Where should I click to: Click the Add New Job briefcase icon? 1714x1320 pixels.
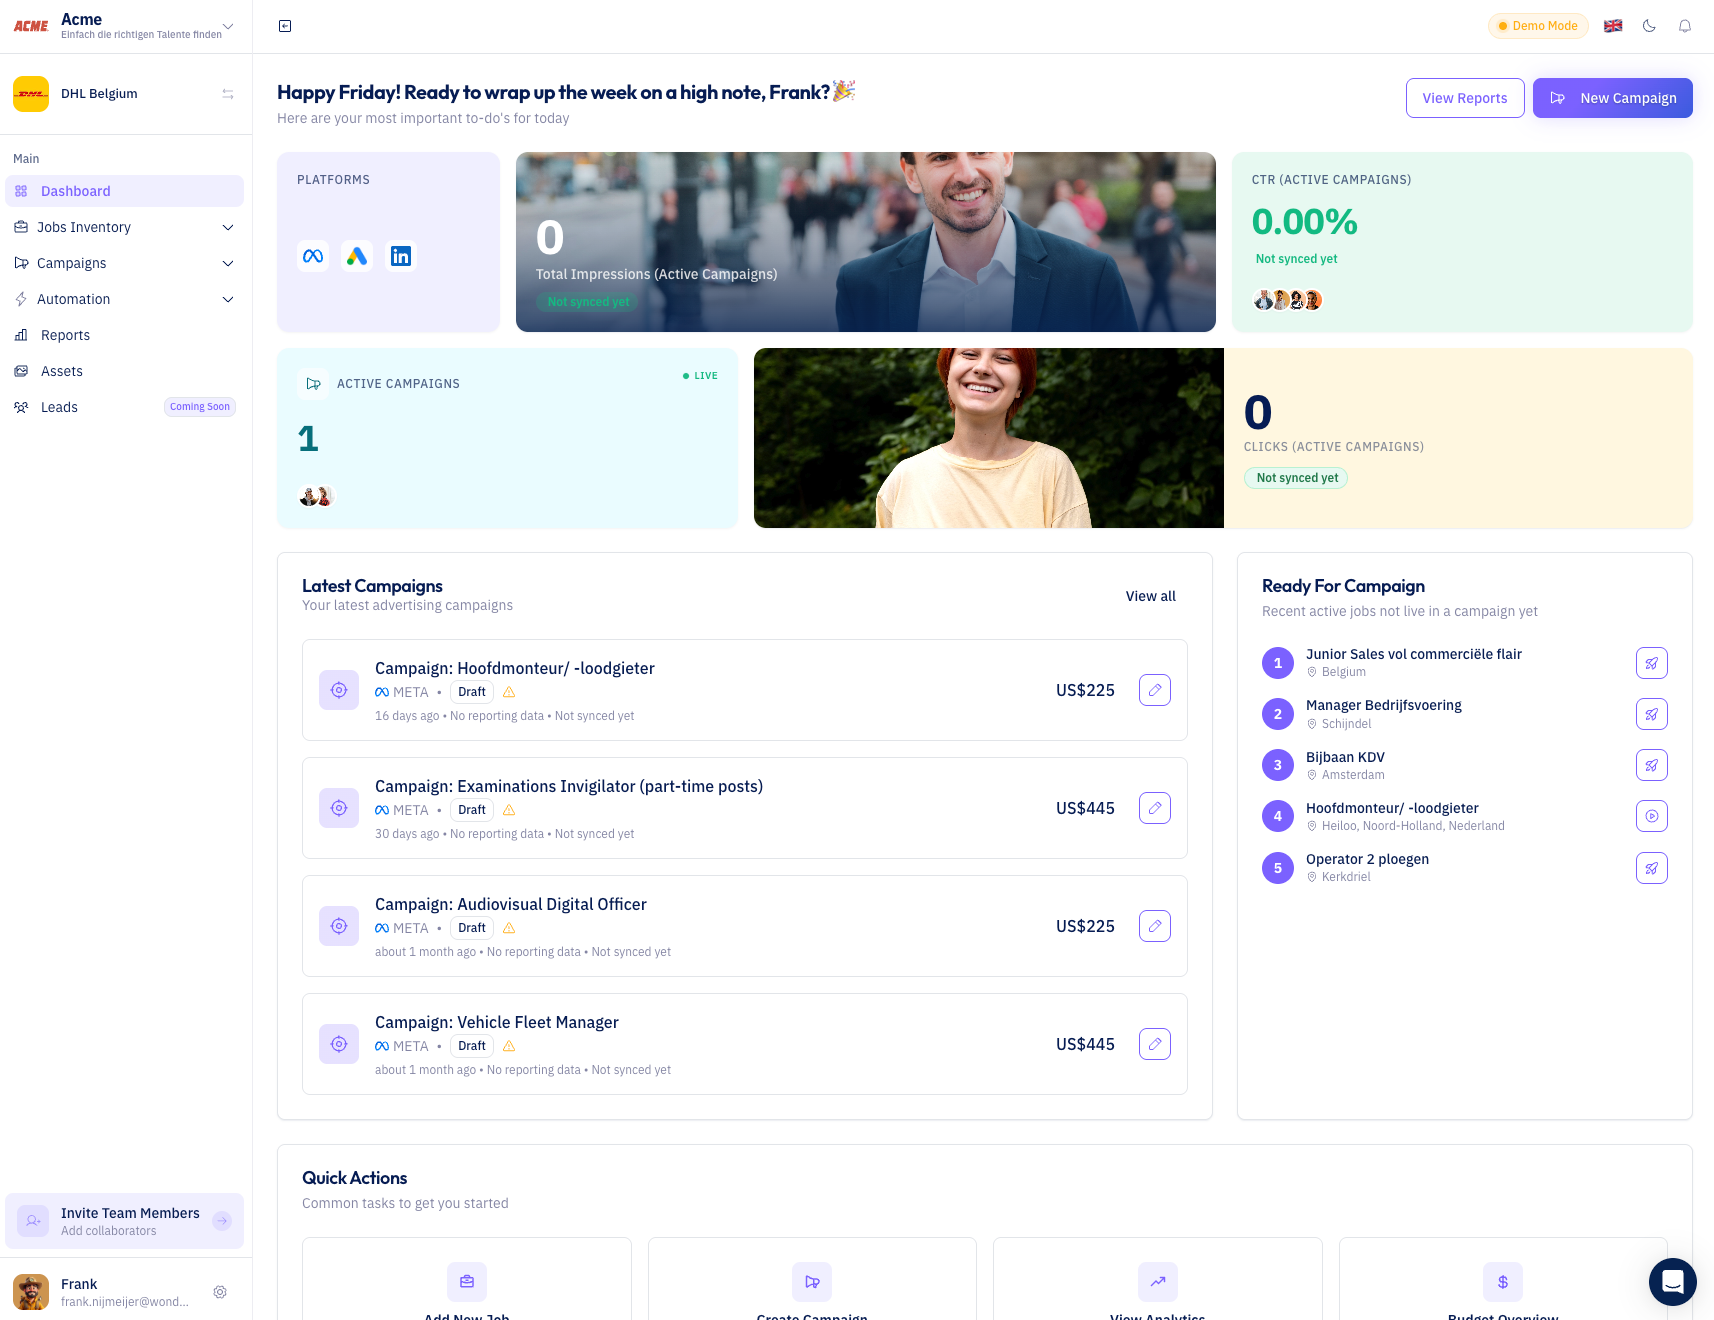(x=467, y=1282)
